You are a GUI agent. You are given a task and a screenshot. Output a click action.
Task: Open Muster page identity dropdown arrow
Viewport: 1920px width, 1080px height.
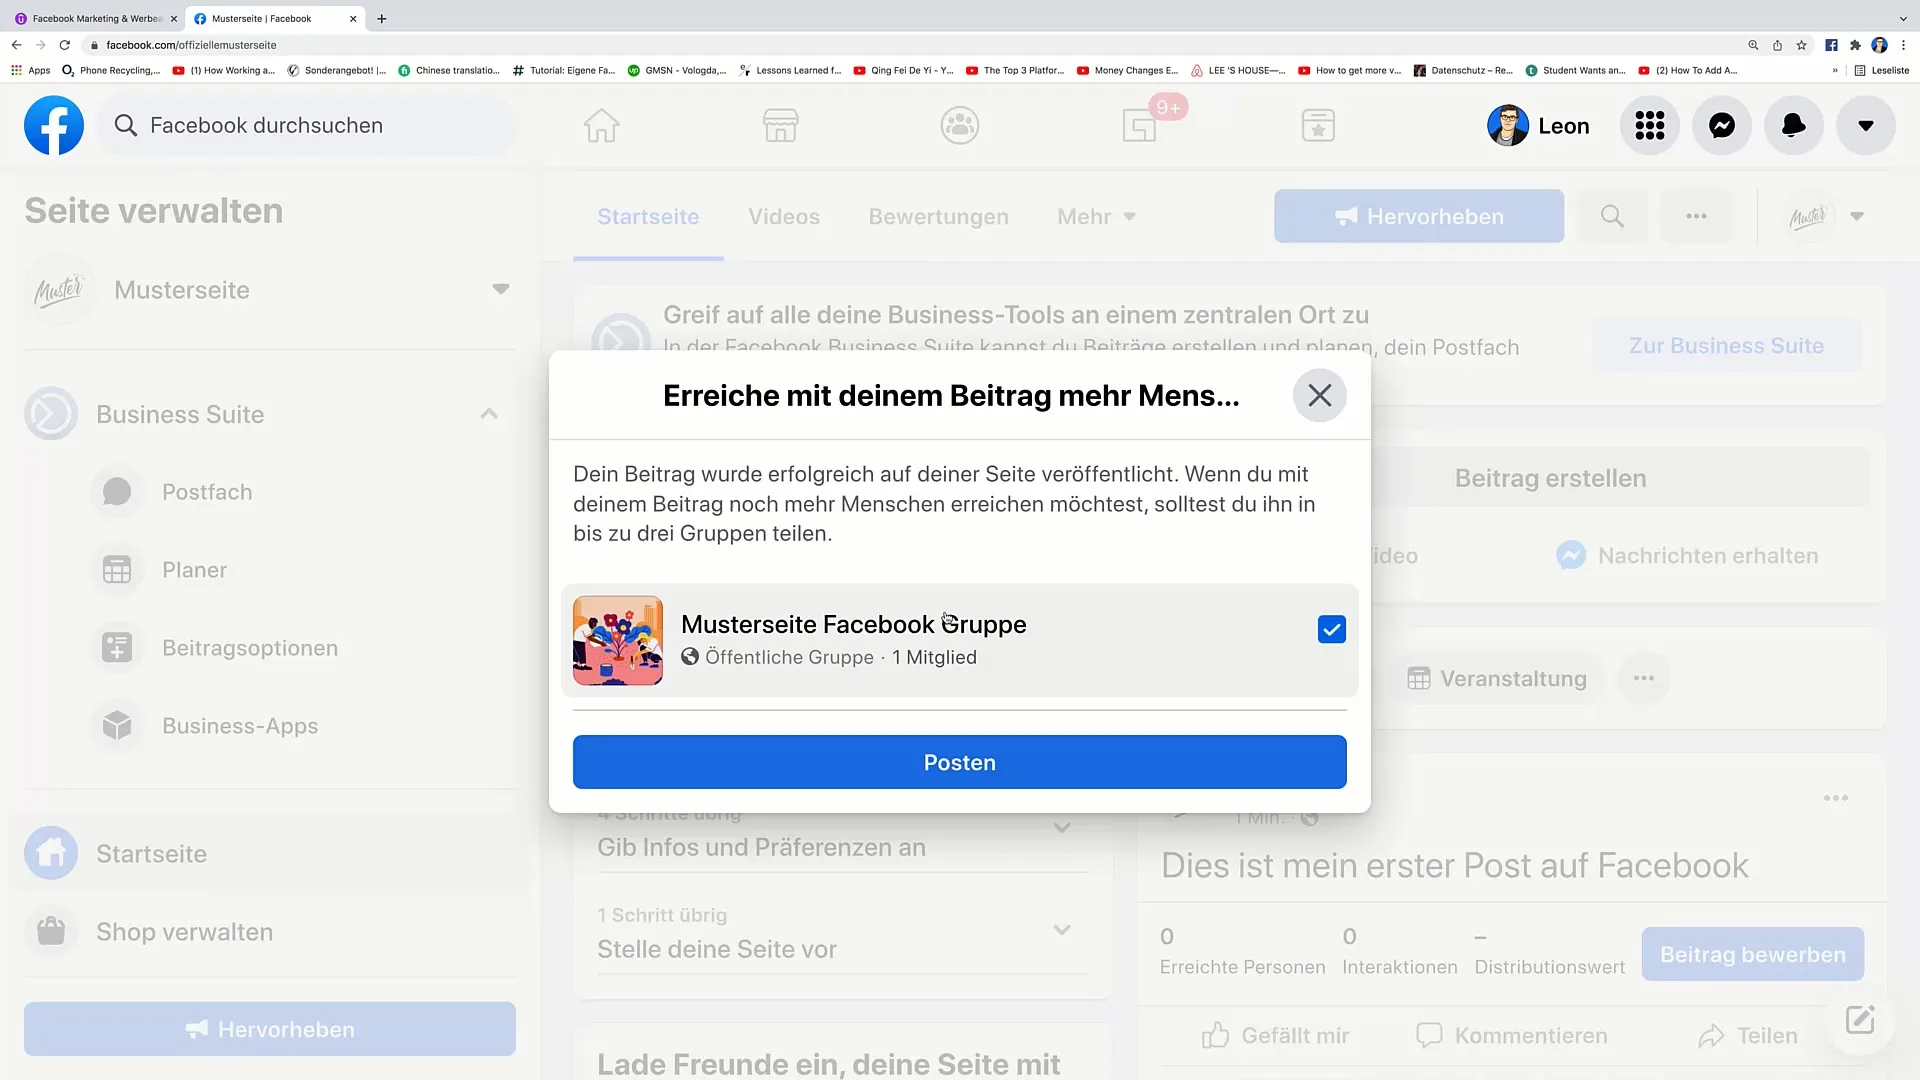(x=1857, y=217)
